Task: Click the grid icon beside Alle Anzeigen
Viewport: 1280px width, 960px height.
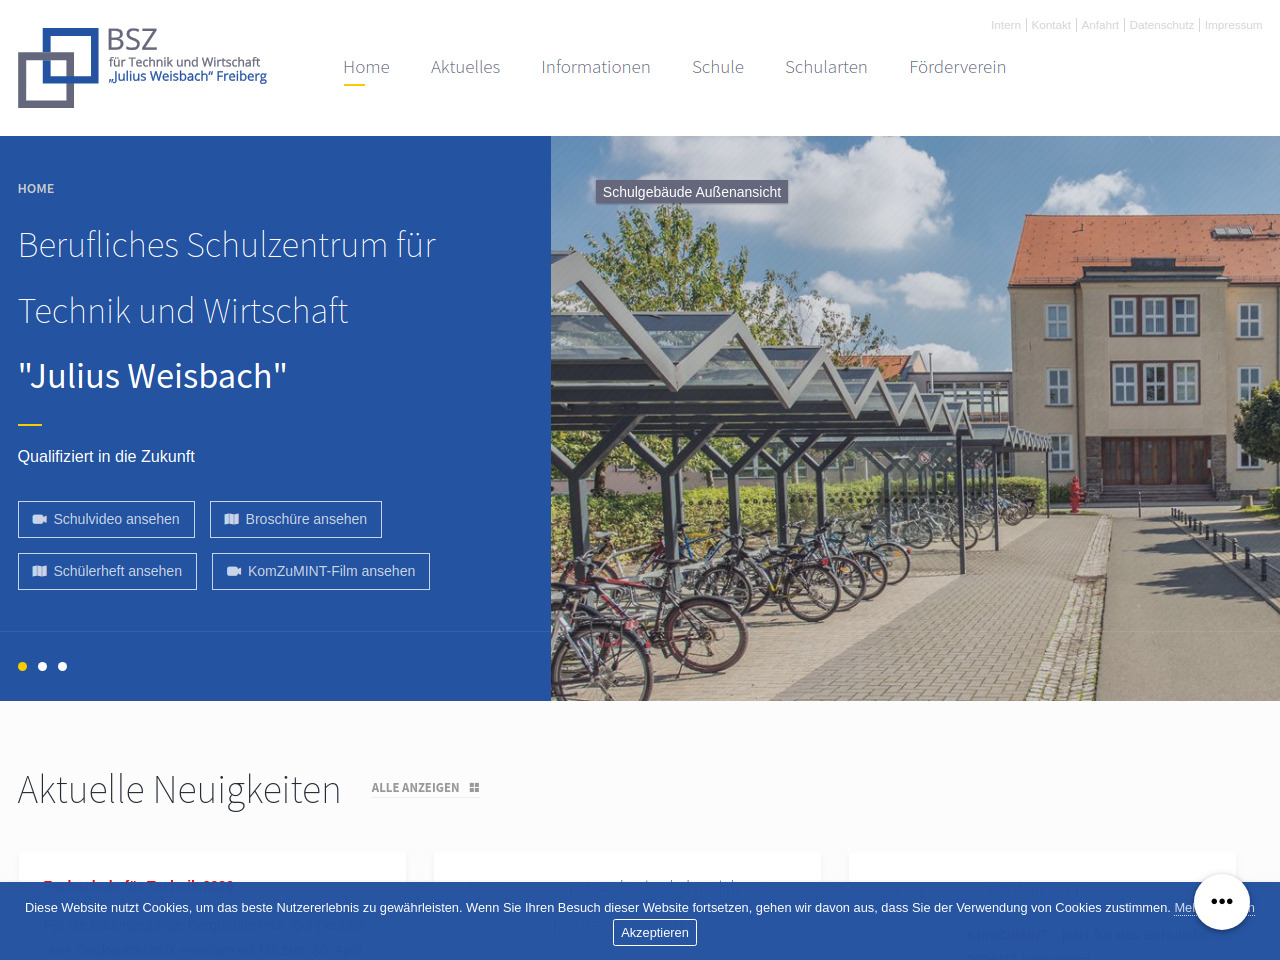Action: (x=474, y=788)
